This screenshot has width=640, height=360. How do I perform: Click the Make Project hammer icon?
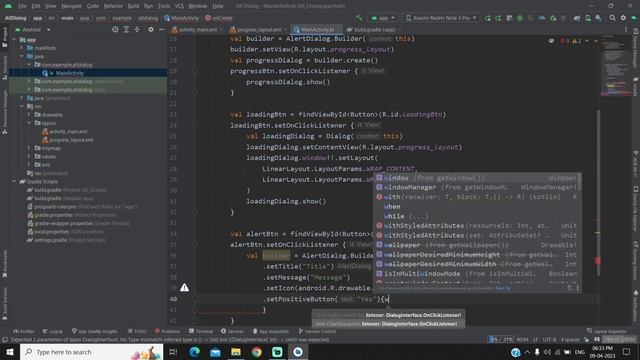[x=359, y=18]
